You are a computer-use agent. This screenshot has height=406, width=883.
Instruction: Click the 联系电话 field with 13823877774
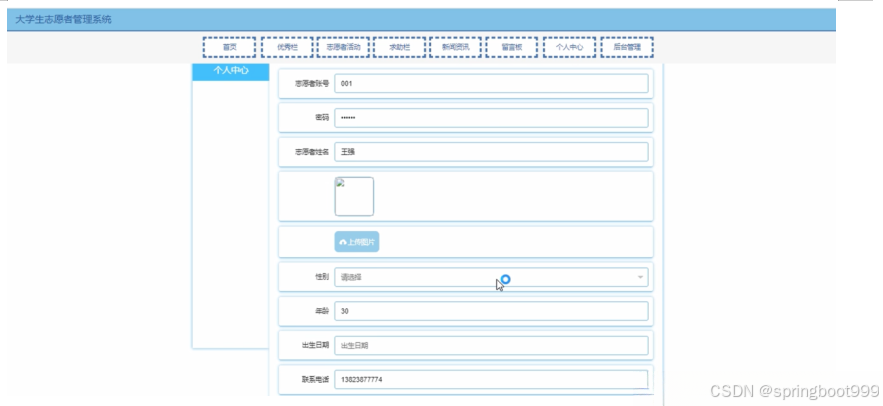(491, 380)
